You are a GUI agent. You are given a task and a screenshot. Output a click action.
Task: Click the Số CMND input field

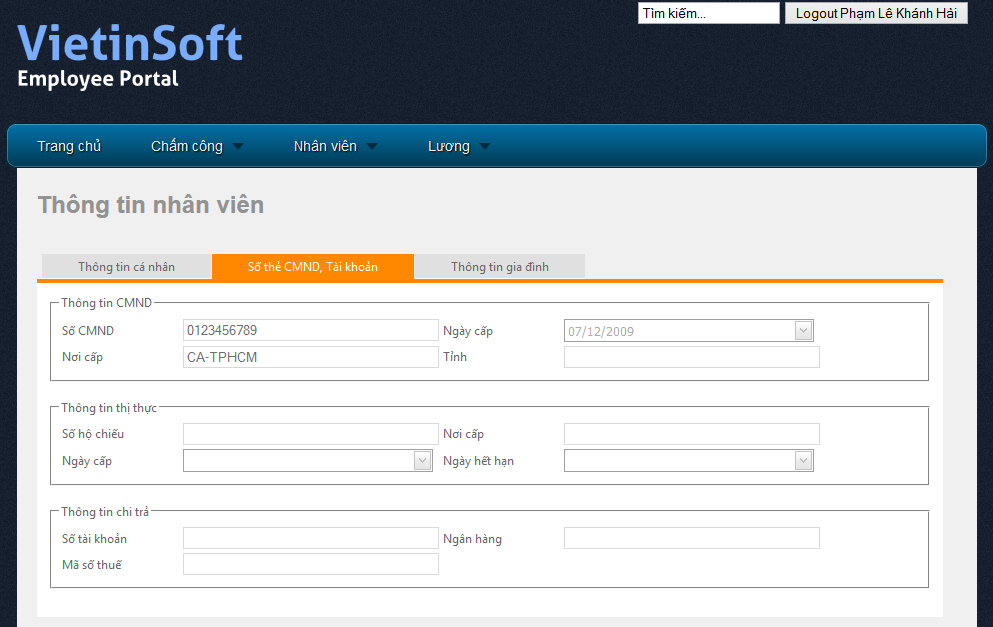[310, 330]
